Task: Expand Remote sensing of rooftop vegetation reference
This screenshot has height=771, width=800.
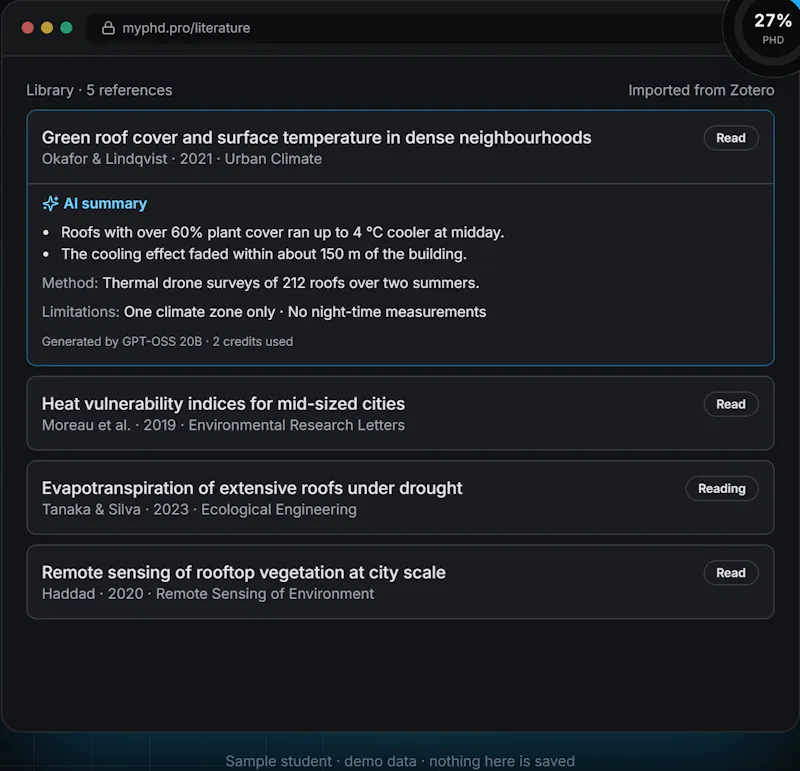Action: point(401,582)
